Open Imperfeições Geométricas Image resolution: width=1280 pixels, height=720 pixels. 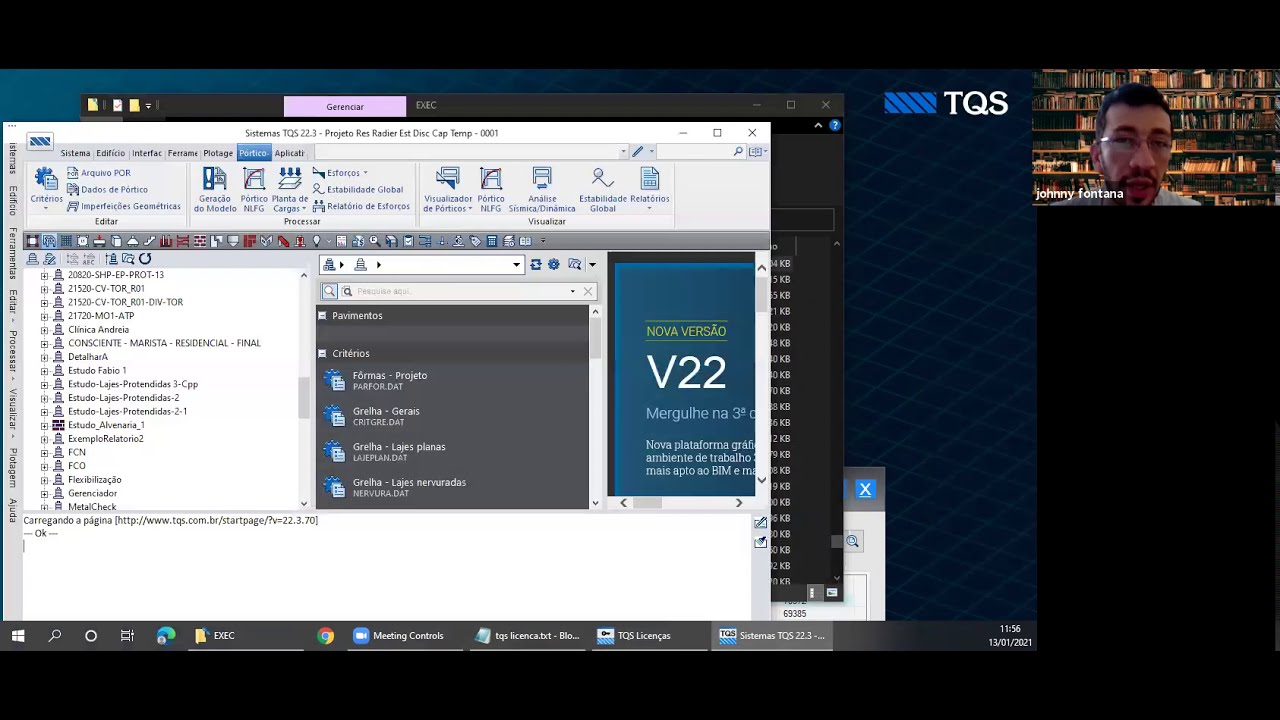pyautogui.click(x=124, y=206)
